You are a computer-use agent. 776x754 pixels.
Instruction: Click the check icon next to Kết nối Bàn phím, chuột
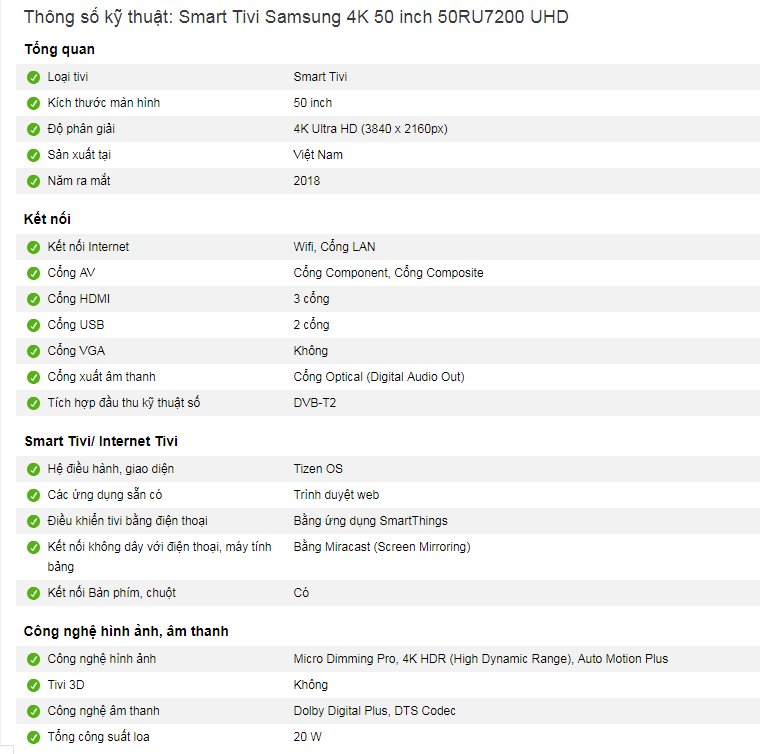(x=34, y=593)
